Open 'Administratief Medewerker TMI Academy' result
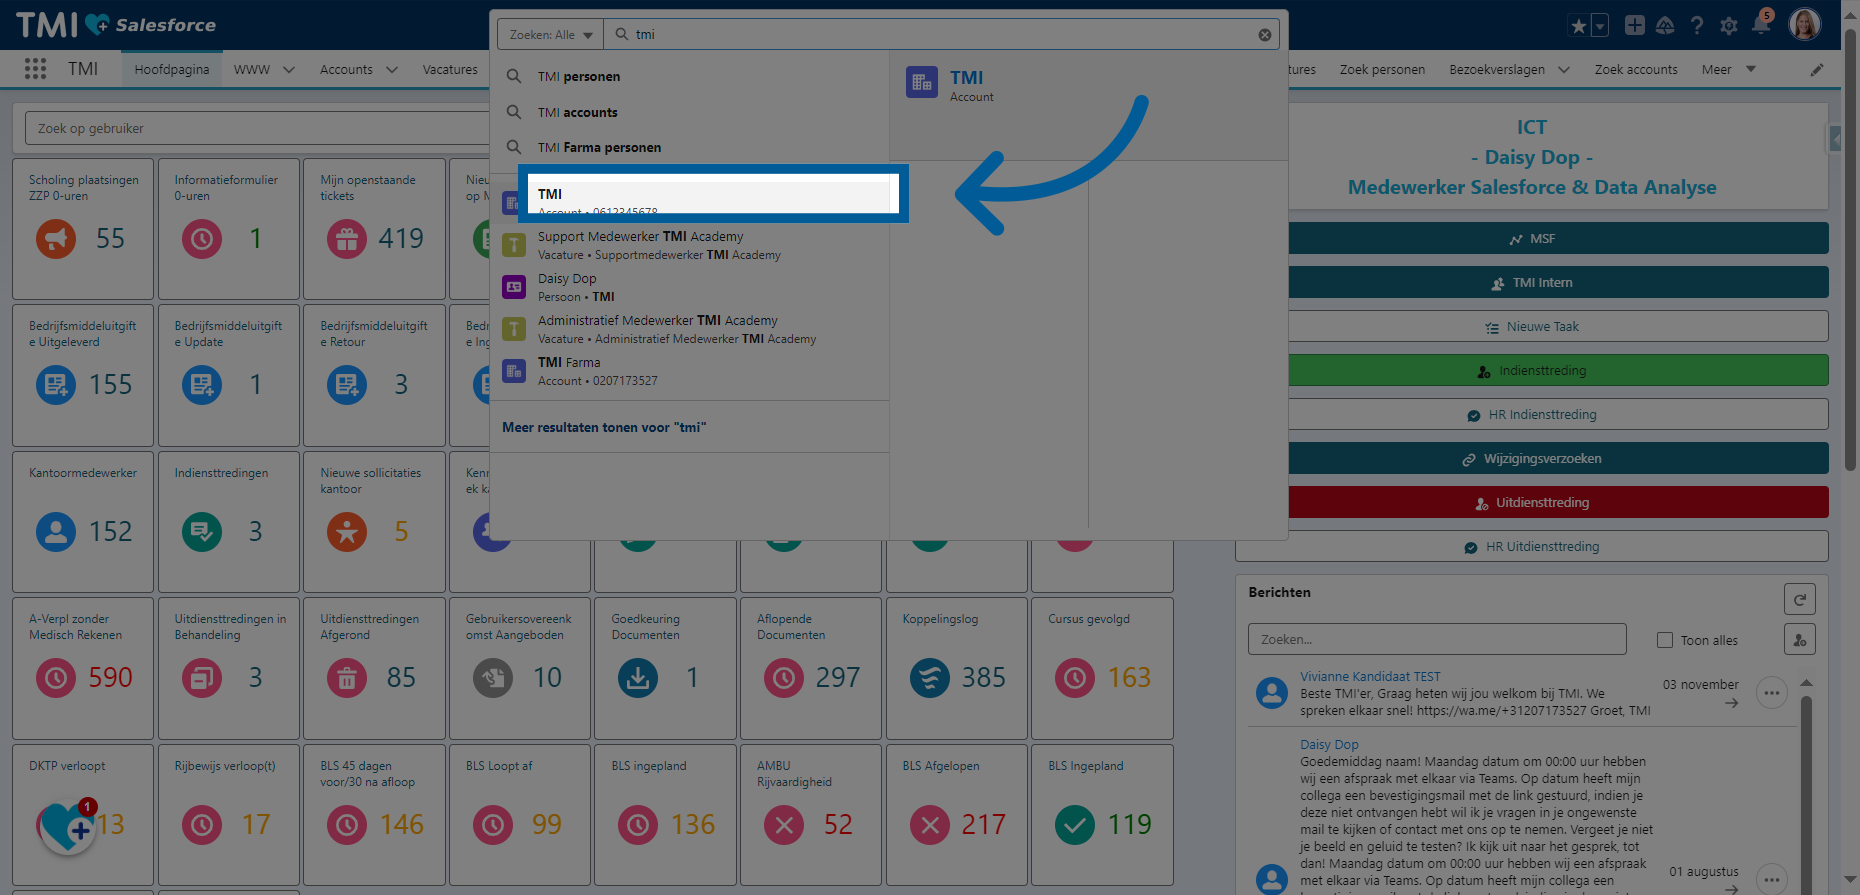This screenshot has height=895, width=1860. click(690, 329)
